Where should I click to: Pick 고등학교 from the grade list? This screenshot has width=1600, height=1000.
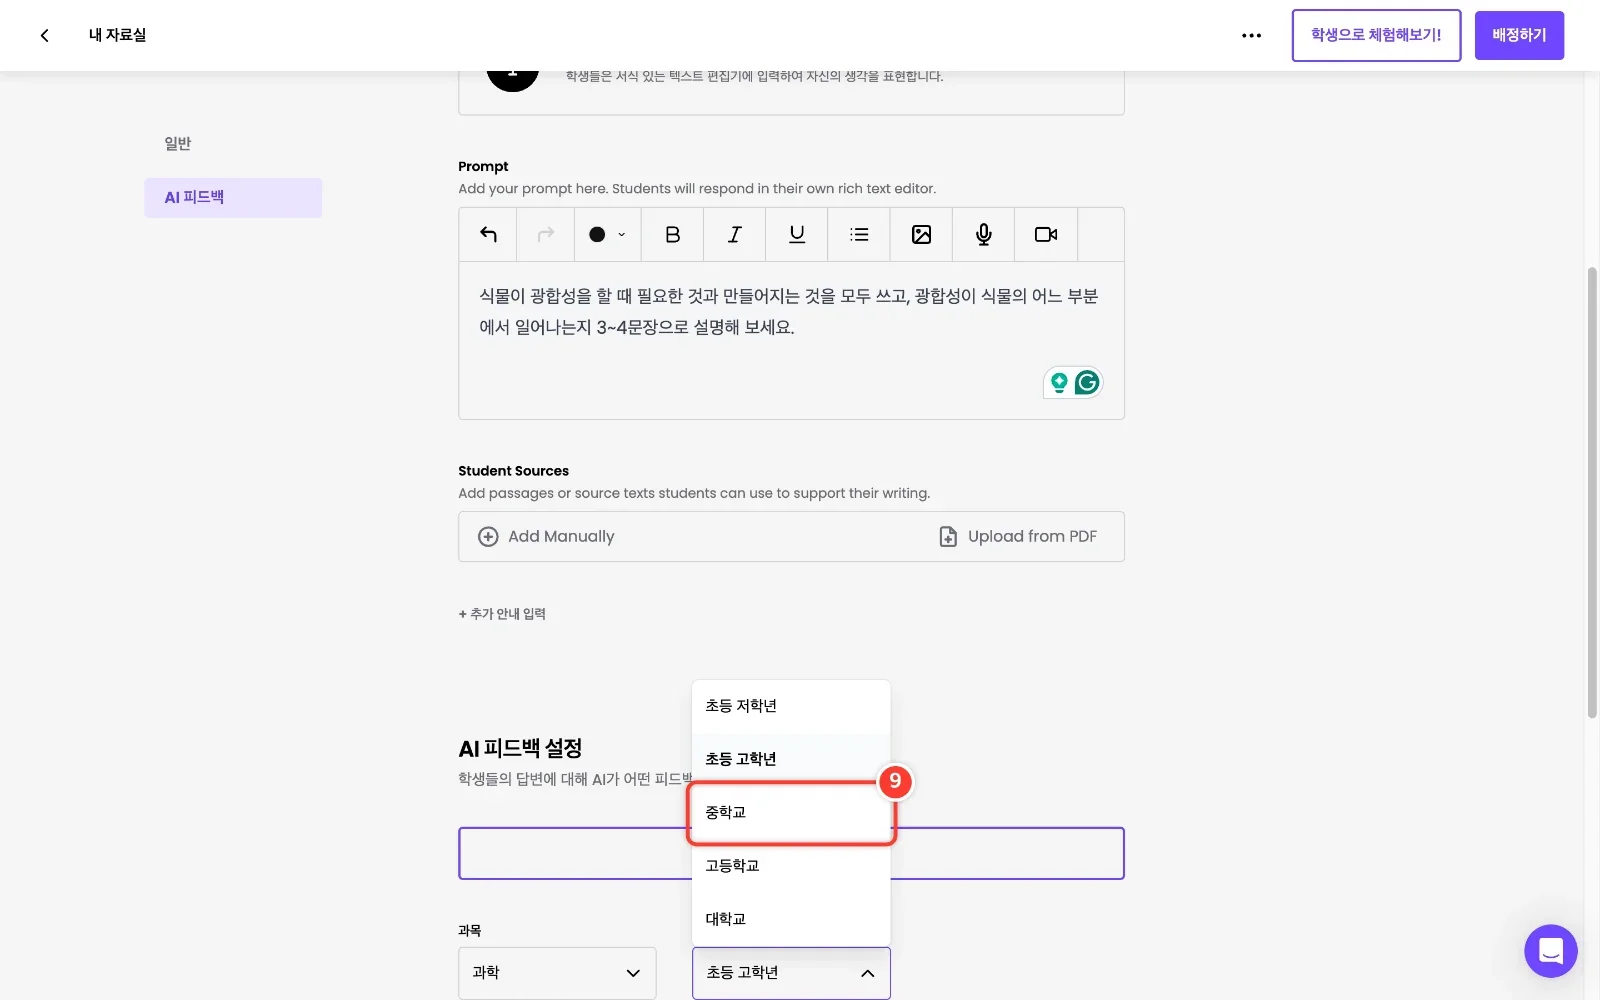[x=791, y=866]
